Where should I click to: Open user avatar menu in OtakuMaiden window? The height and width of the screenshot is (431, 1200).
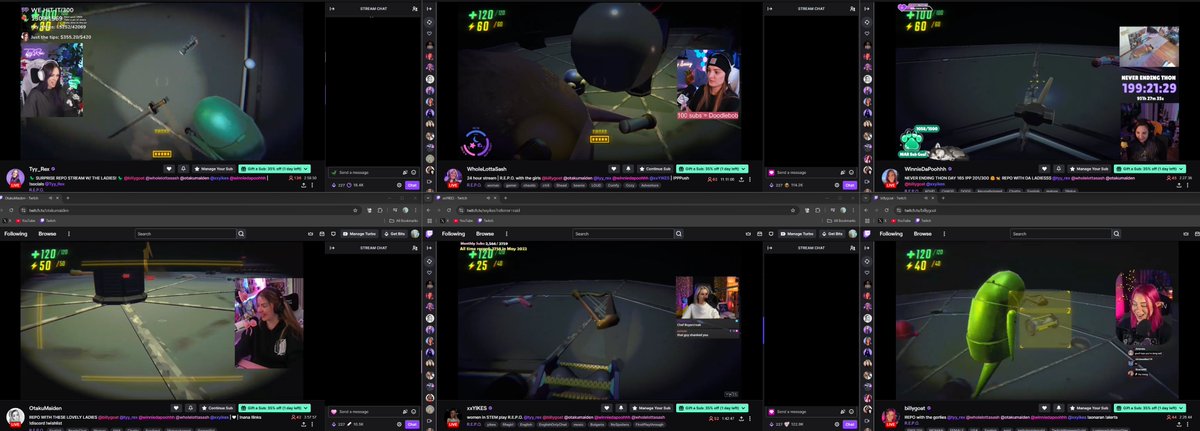[417, 233]
